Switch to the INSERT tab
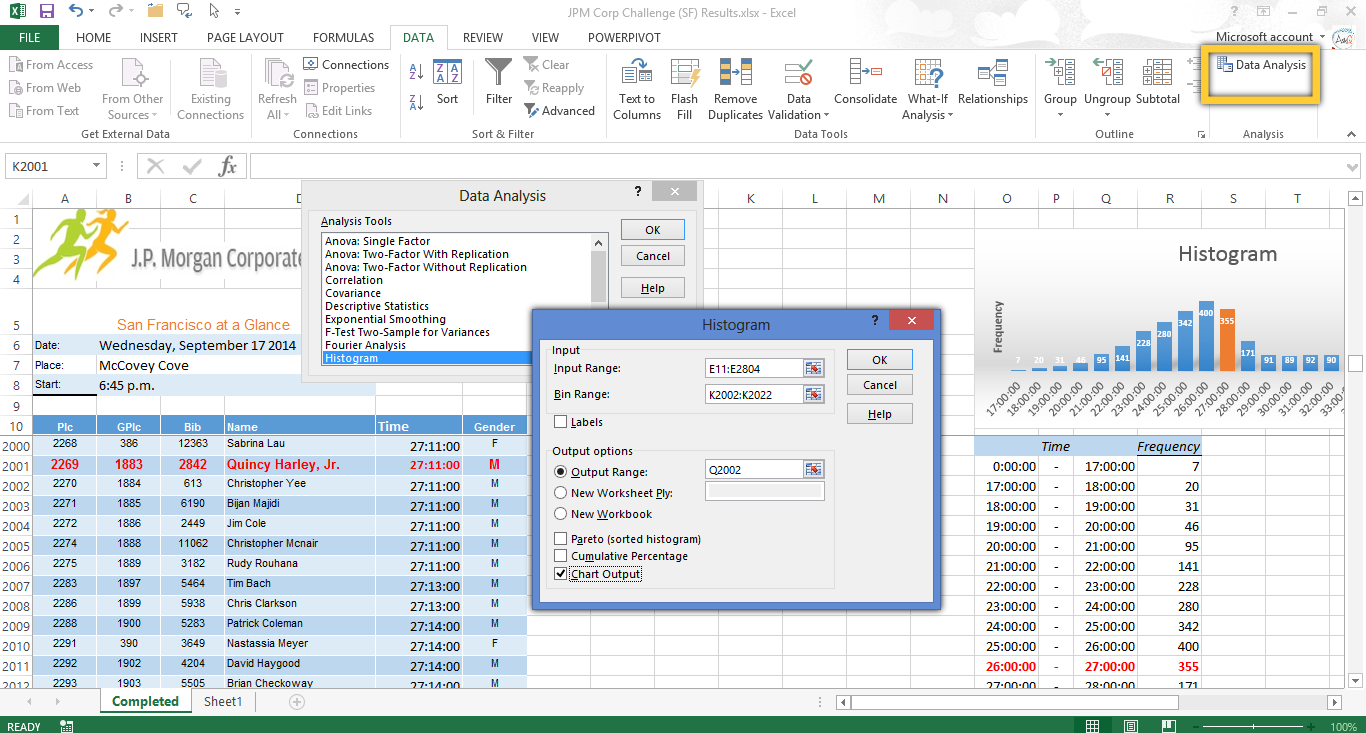Screen dimensions: 1366x733 pos(159,38)
